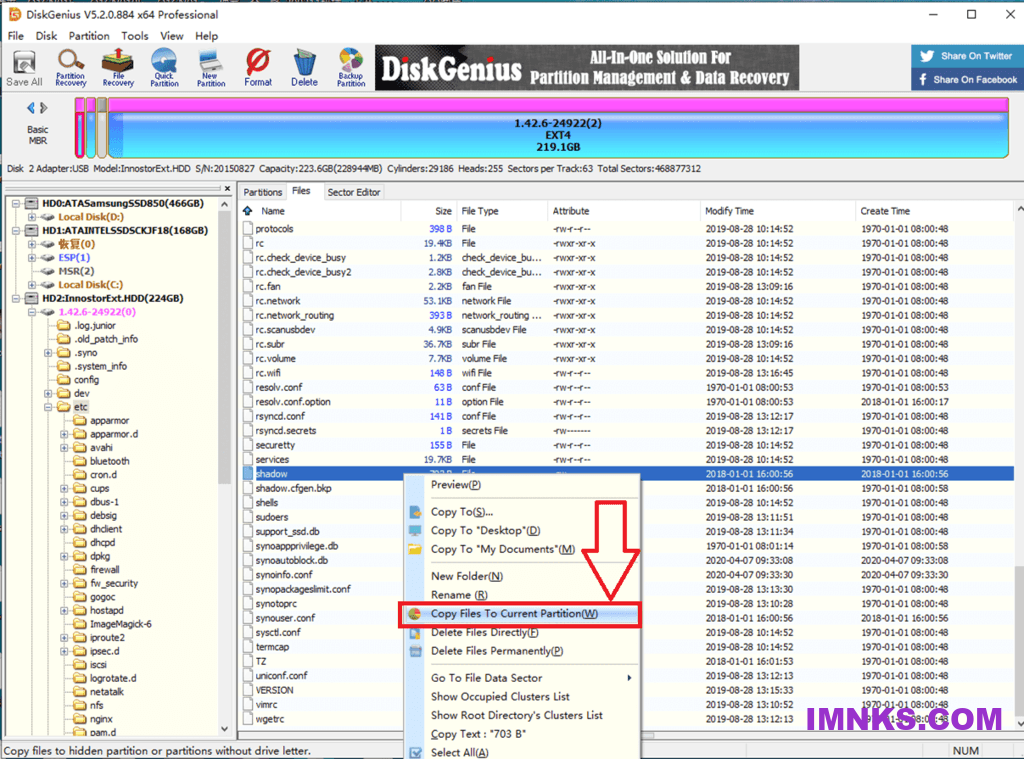1024x759 pixels.
Task: Choose Copy Files To Current Partition
Action: 520,614
